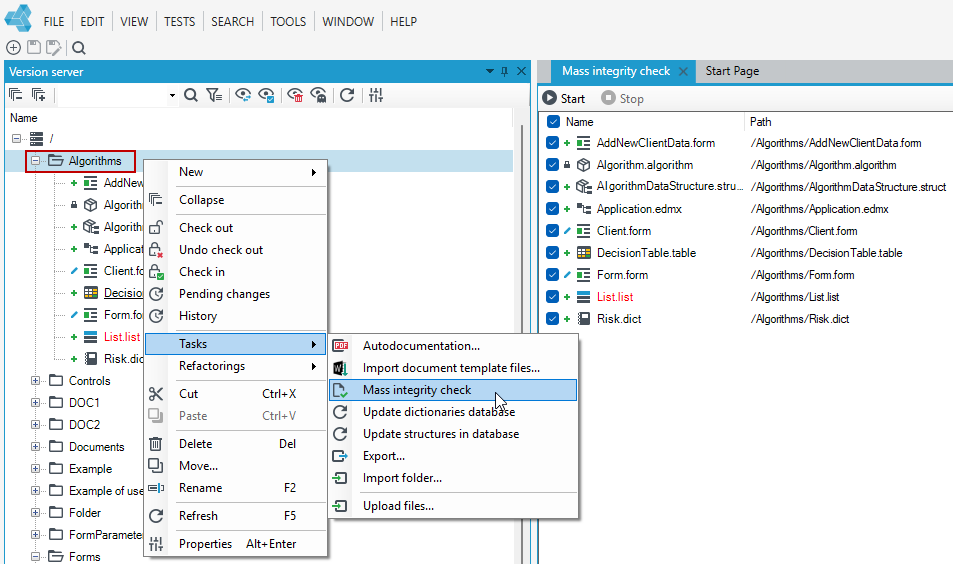The height and width of the screenshot is (564, 953).
Task: Click the scissors Cut icon in context menu
Action: tap(156, 394)
